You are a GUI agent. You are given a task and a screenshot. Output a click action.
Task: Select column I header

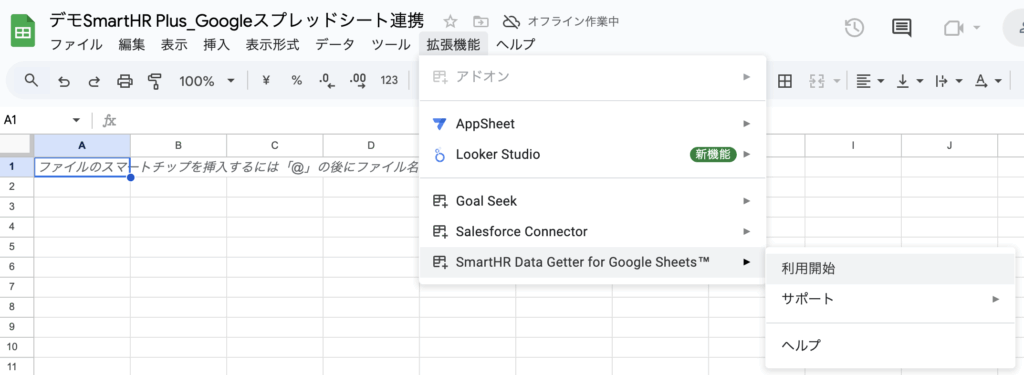(853, 145)
